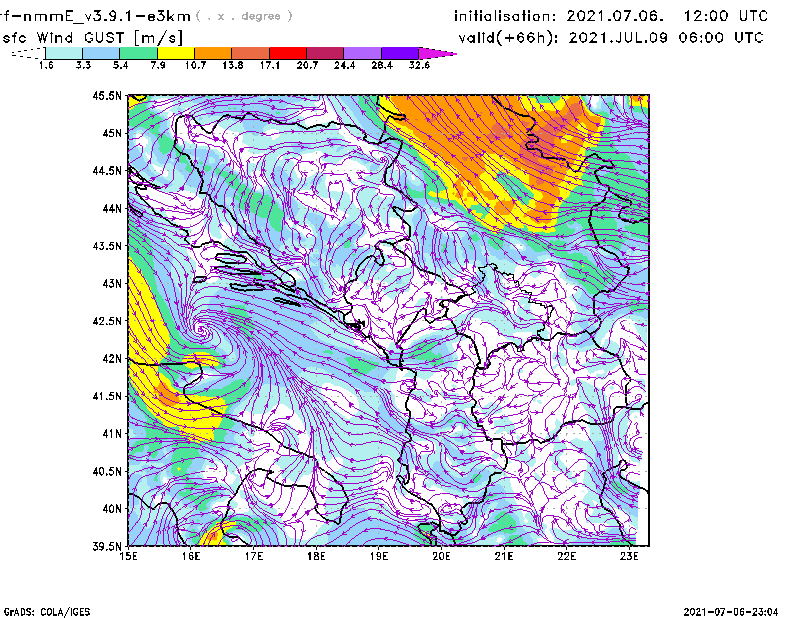Click the legend value 13.8
Viewport: 800px width, 618px height.
233,65
